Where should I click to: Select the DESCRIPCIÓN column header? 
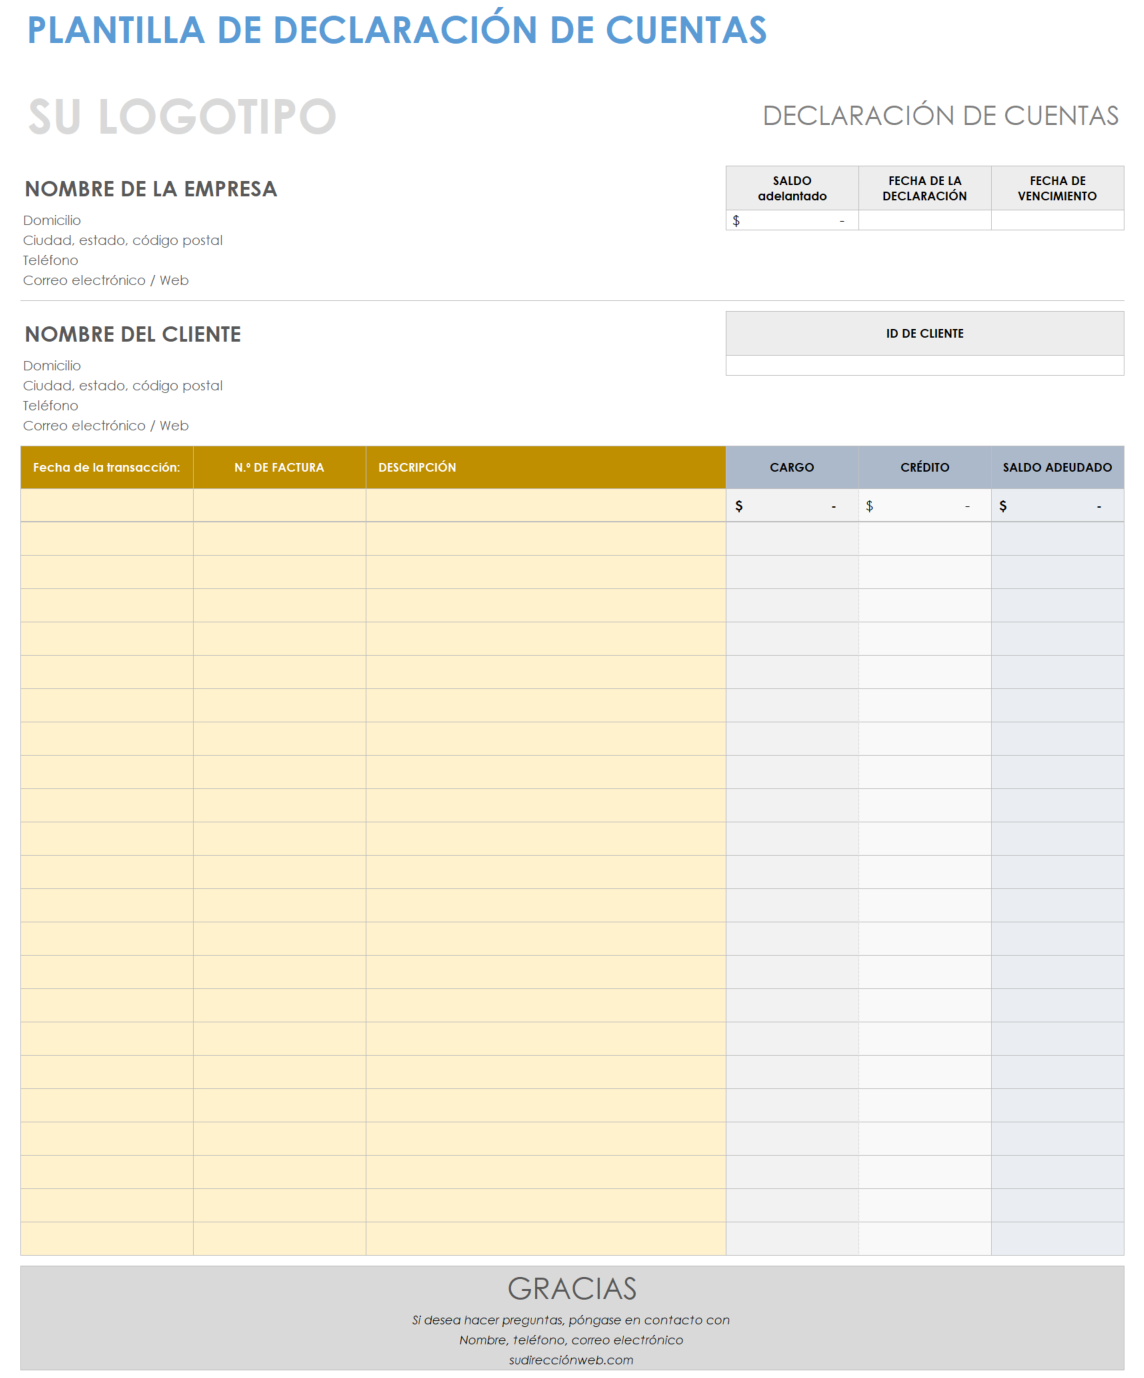coord(416,467)
